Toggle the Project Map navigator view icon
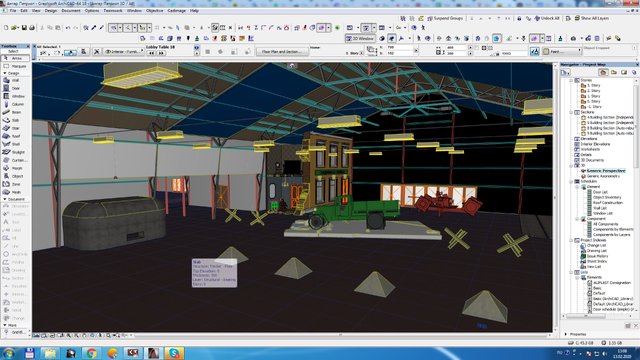Image resolution: width=640 pixels, height=360 pixels. (x=603, y=72)
